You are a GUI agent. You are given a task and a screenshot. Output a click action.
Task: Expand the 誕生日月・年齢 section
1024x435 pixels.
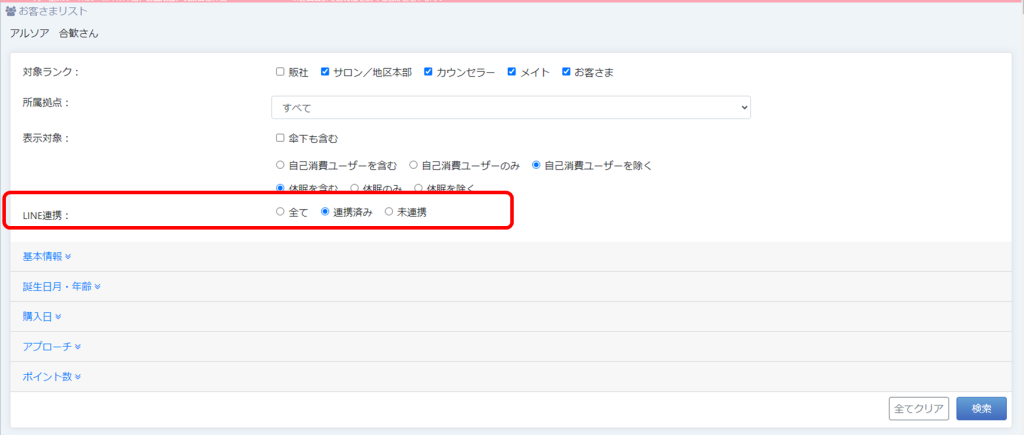(61, 287)
